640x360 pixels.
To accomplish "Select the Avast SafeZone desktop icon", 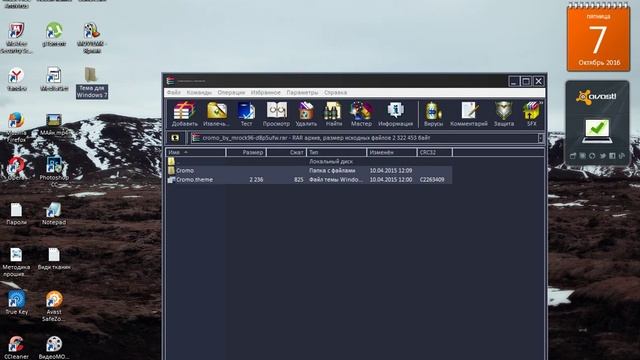I will pyautogui.click(x=54, y=306).
